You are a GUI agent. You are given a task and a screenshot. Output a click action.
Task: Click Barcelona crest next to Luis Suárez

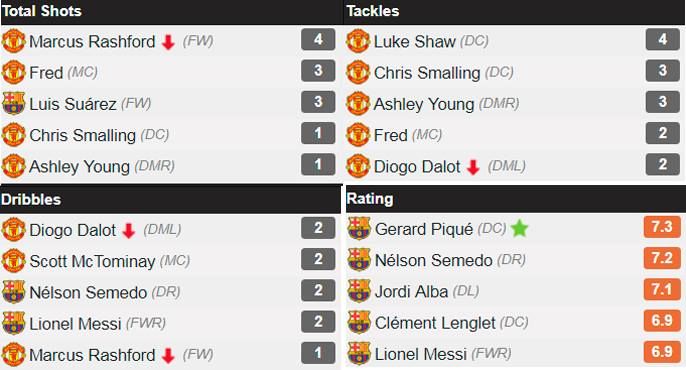[14, 104]
